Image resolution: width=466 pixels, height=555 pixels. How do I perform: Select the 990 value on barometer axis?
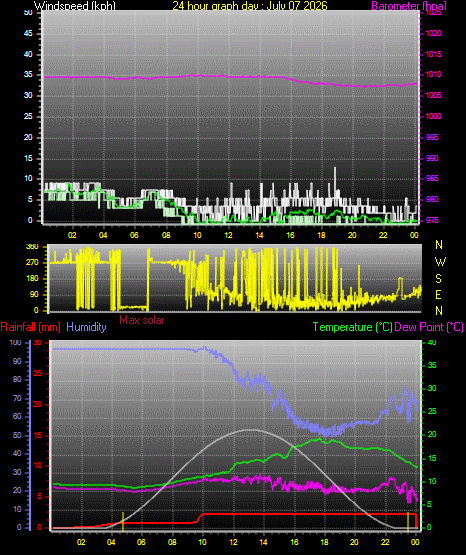pos(432,158)
